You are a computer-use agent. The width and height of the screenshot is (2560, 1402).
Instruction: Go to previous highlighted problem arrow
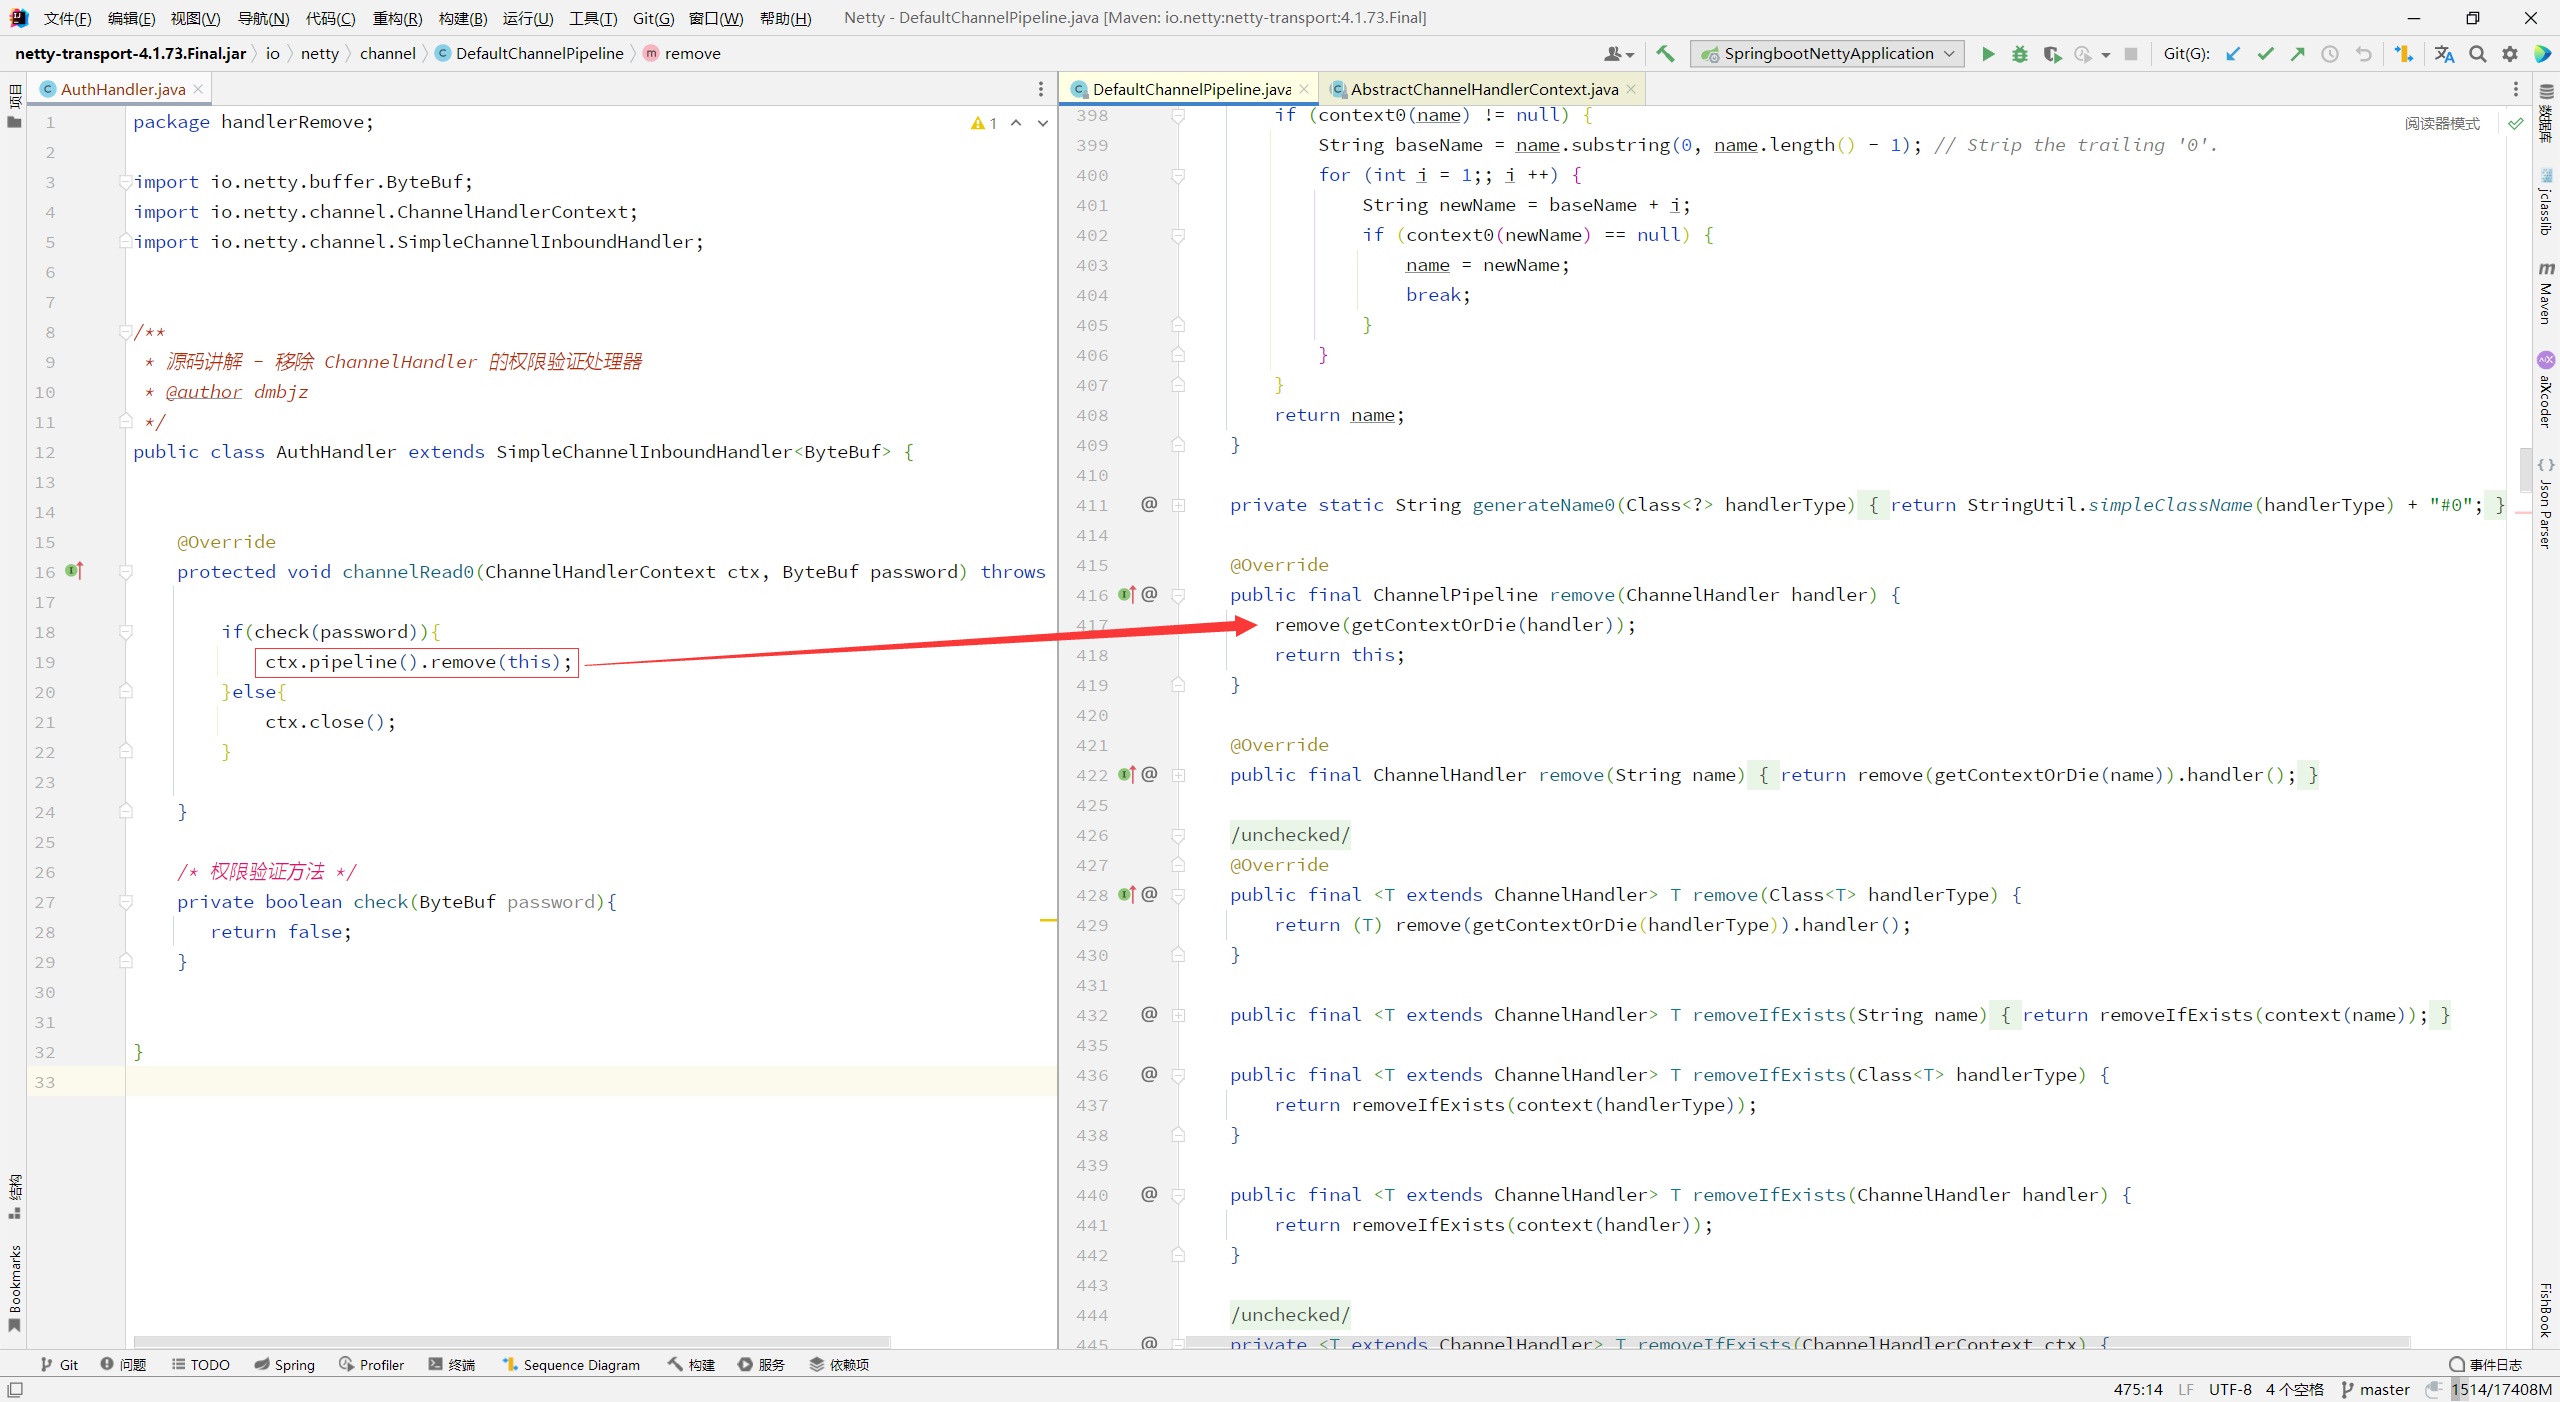pos(1016,123)
